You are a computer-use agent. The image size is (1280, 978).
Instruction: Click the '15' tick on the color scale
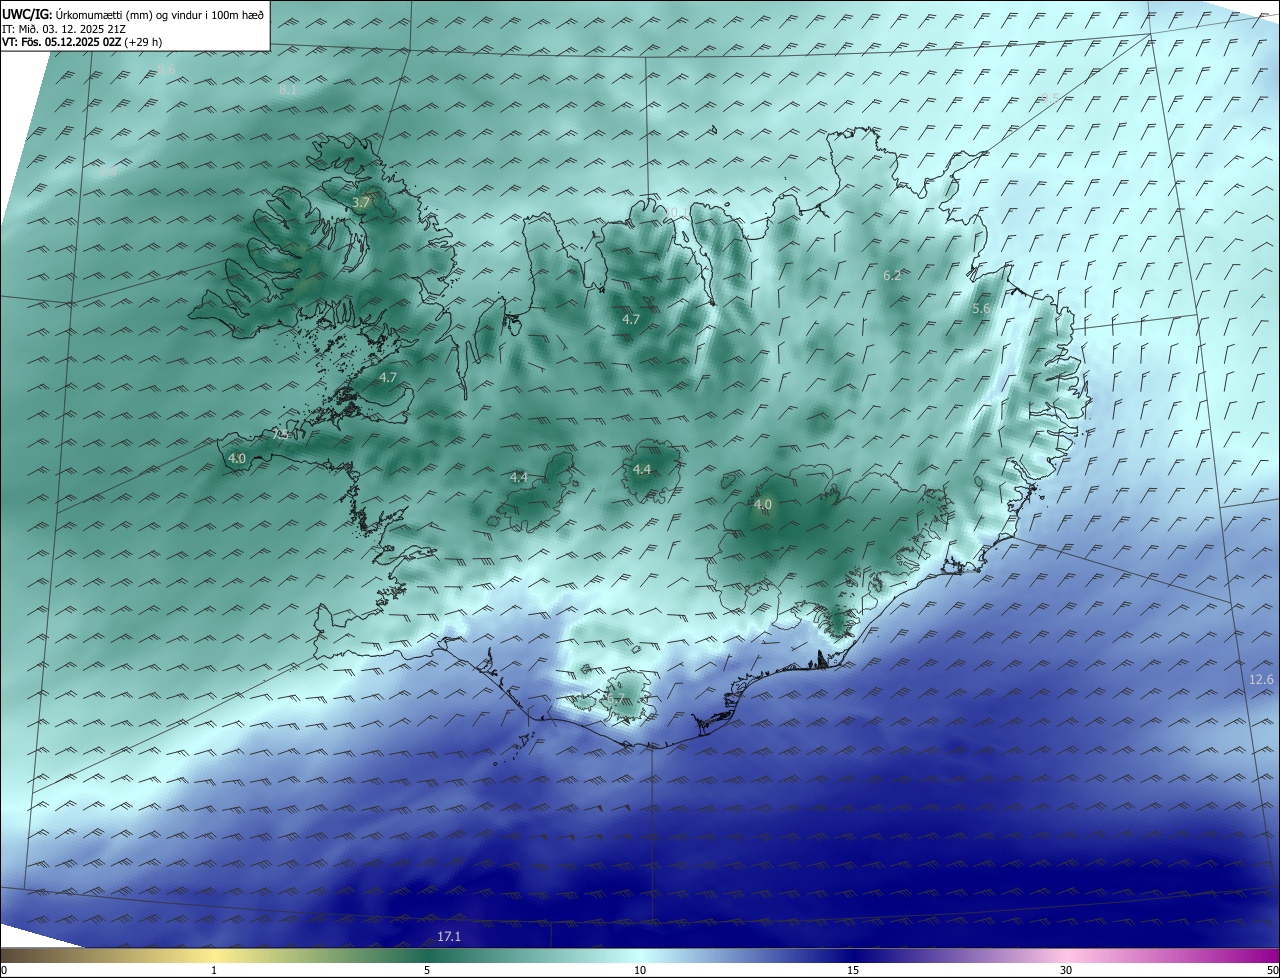[853, 970]
